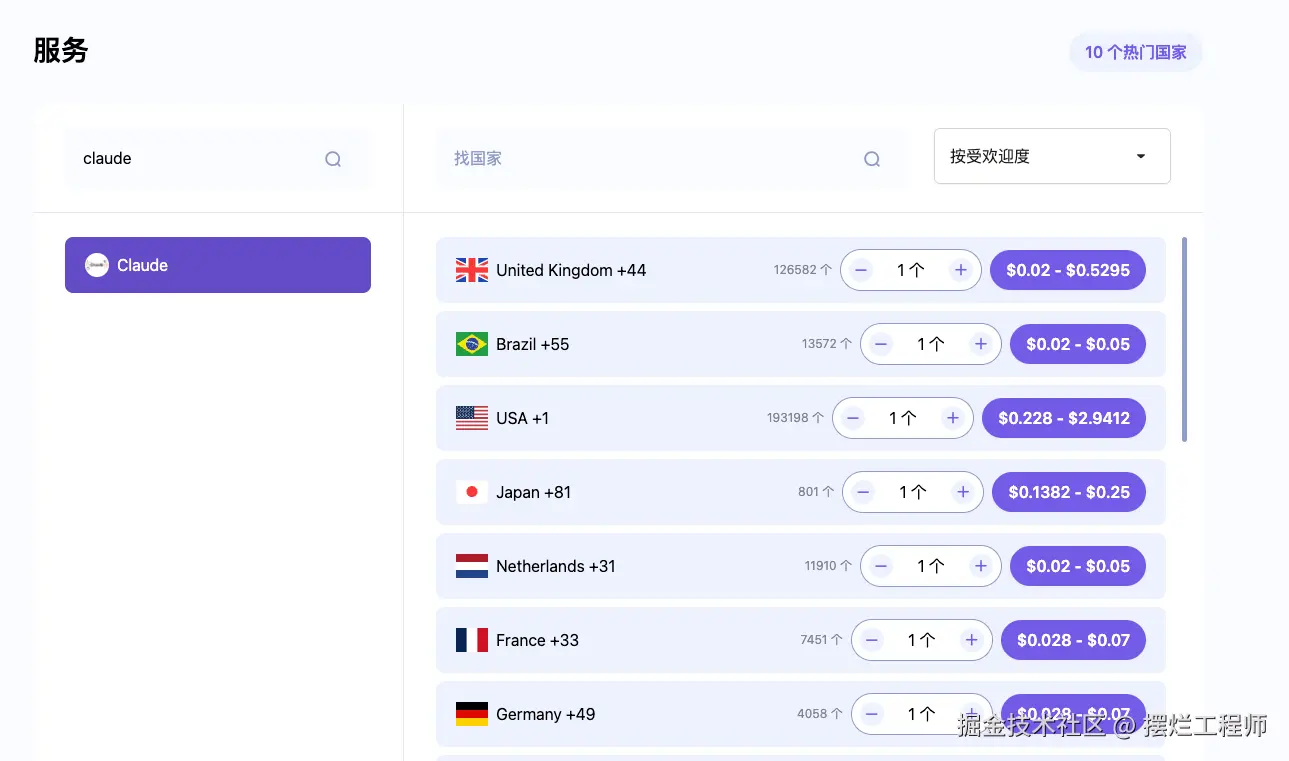Screen dimensions: 1289x761
Task: Increase quantity for Brazil +55
Action: 981,344
